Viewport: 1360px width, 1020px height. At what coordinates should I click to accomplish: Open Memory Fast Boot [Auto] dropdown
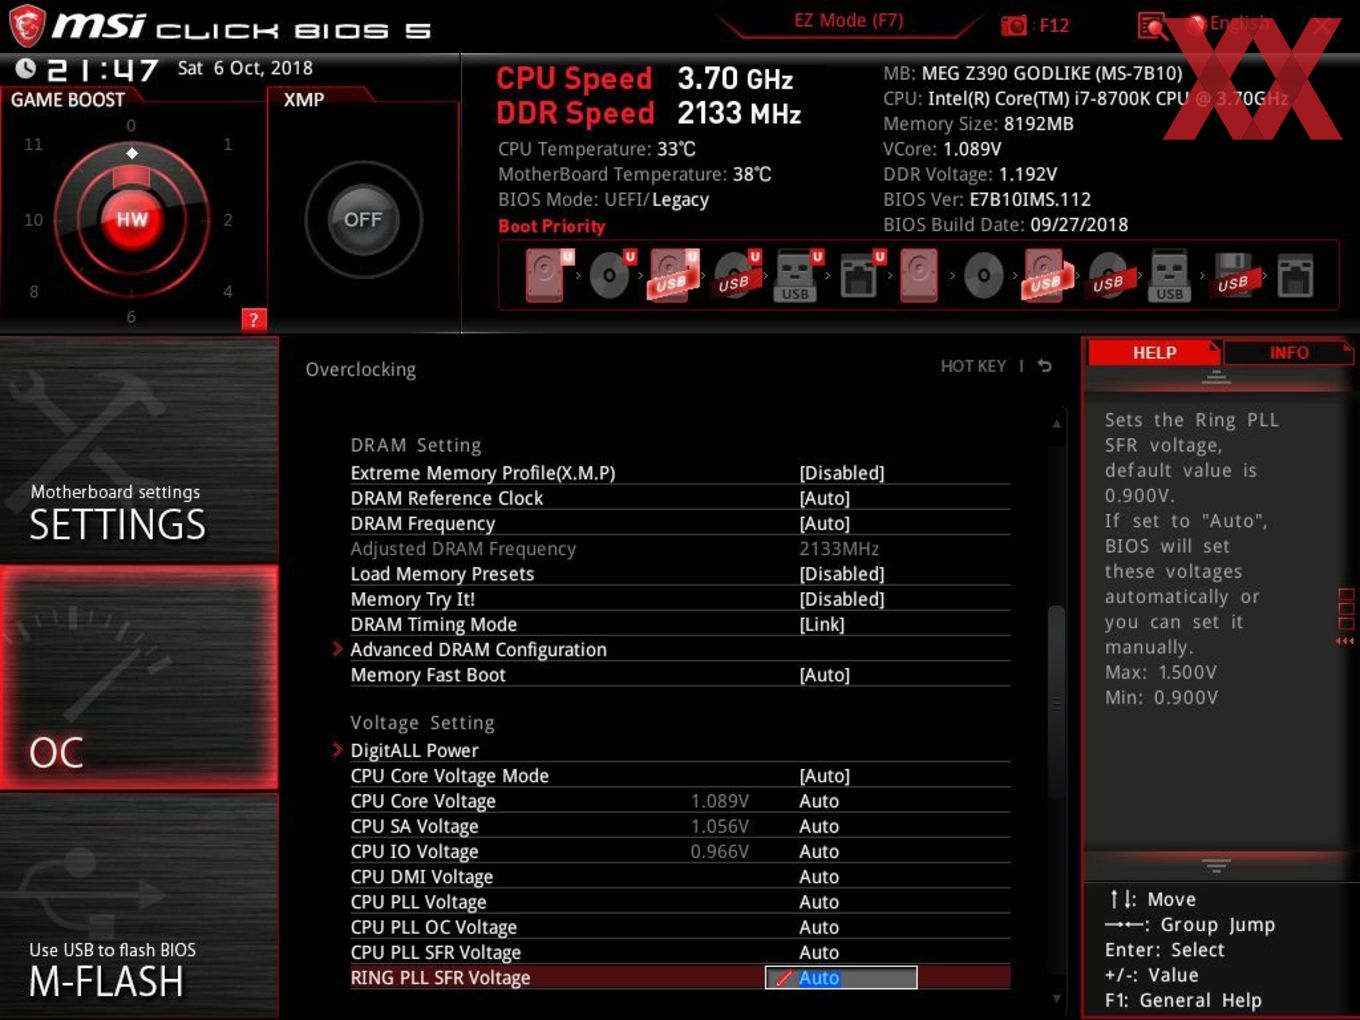point(825,675)
